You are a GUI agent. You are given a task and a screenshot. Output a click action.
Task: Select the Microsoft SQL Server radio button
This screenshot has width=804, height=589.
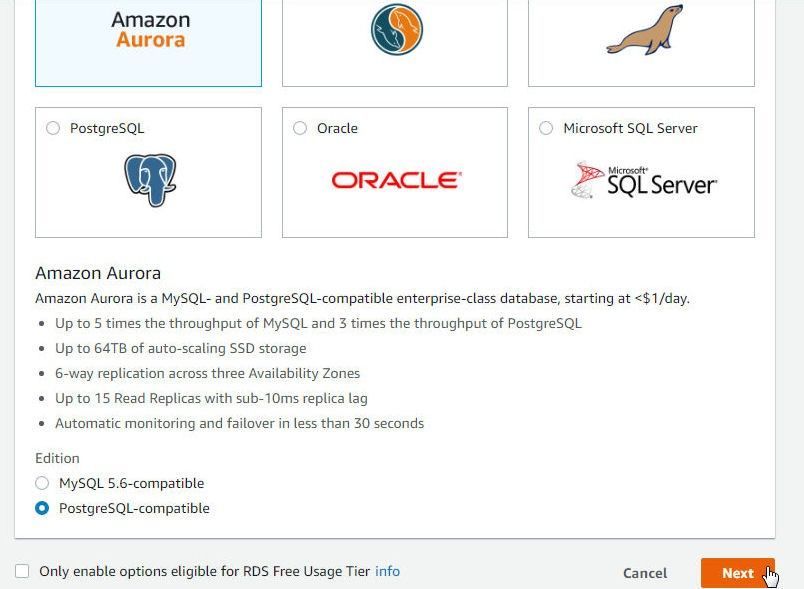(x=546, y=128)
